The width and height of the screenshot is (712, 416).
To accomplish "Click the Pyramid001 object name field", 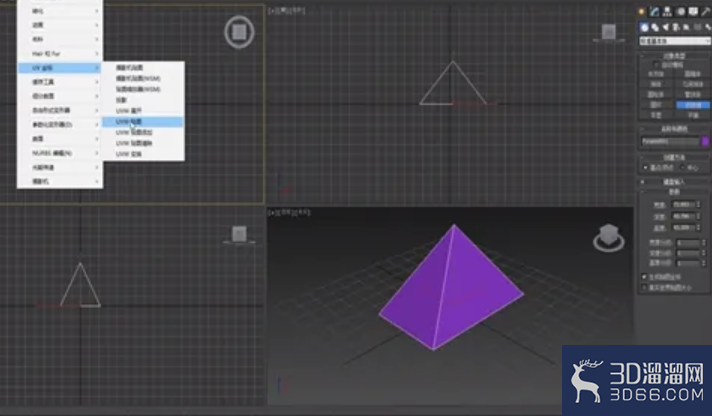I will pyautogui.click(x=670, y=142).
